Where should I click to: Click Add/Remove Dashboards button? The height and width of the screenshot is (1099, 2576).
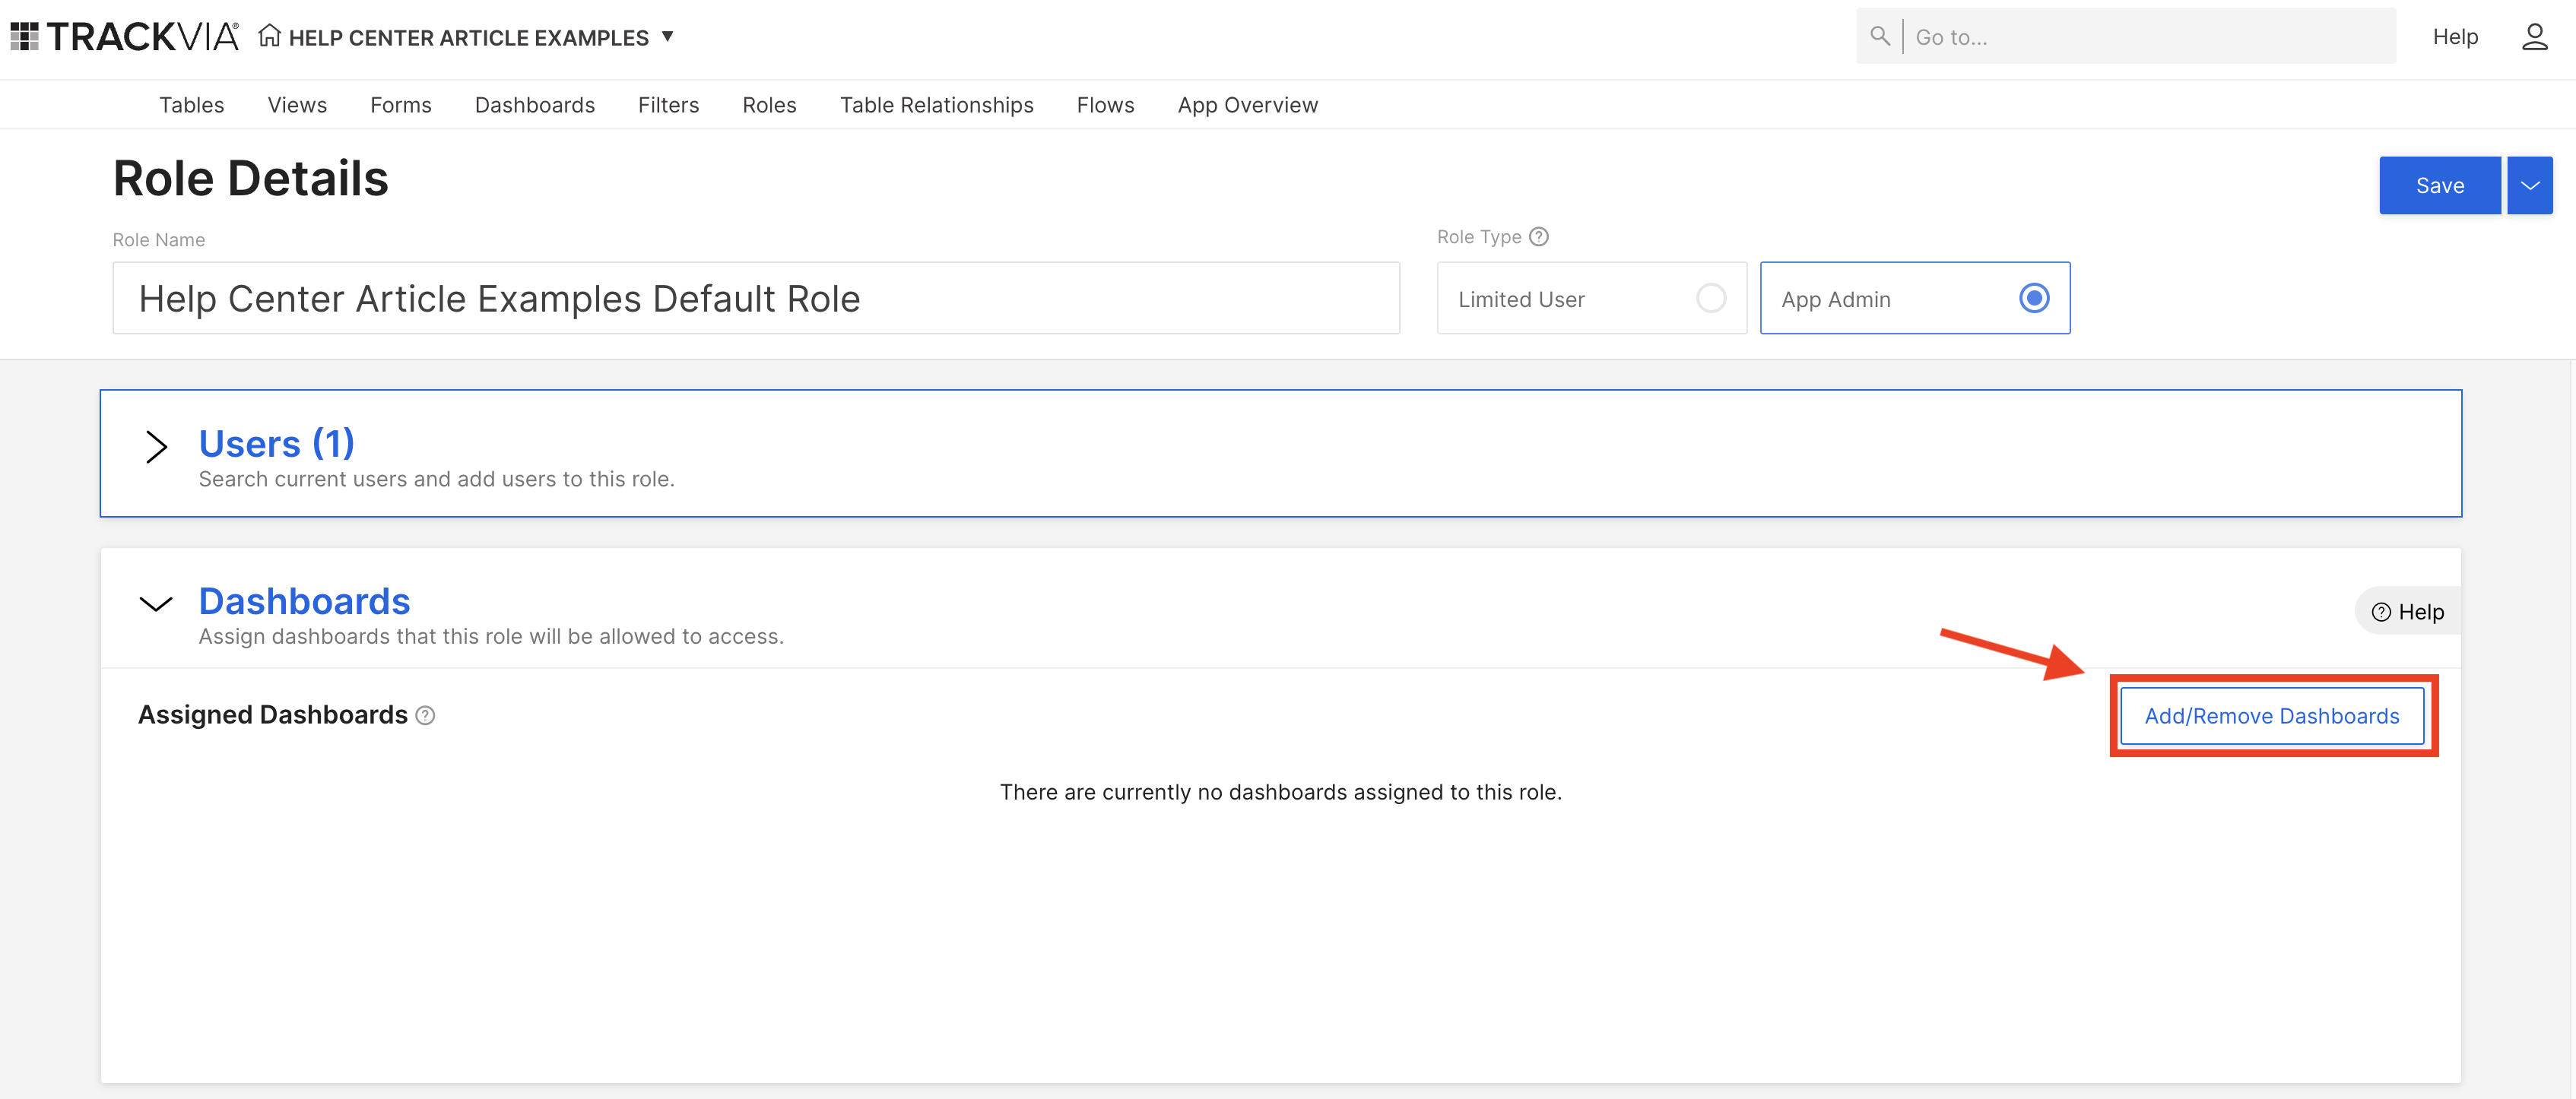tap(2271, 716)
